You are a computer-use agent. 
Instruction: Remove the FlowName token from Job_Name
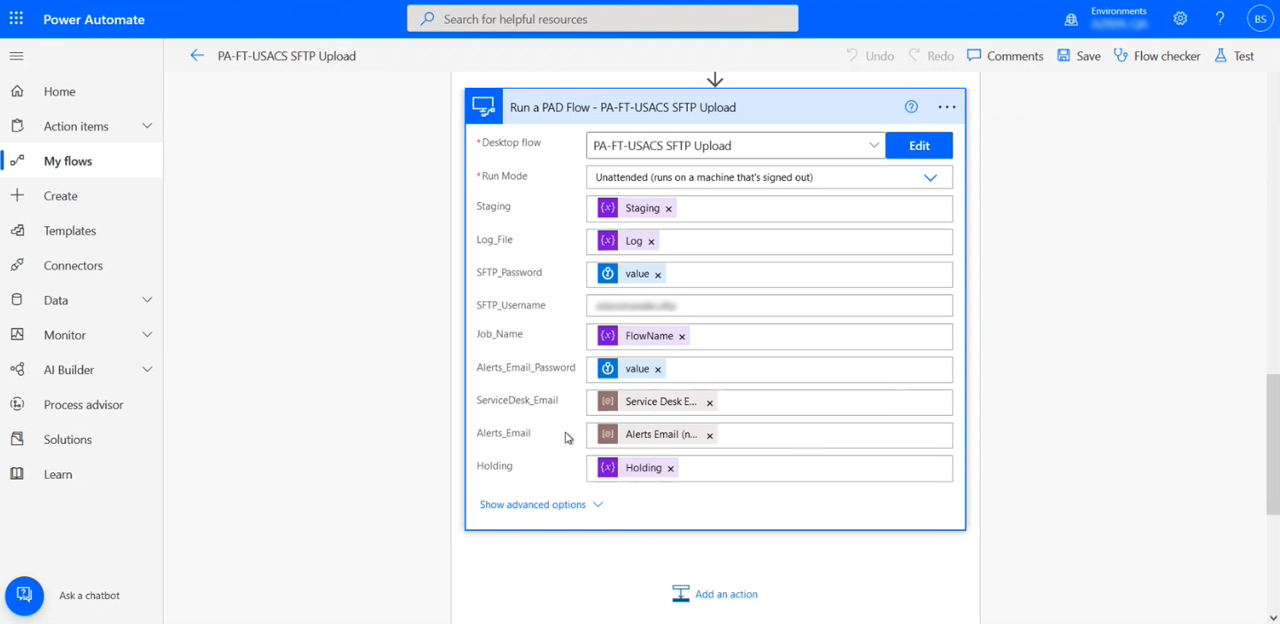click(682, 337)
